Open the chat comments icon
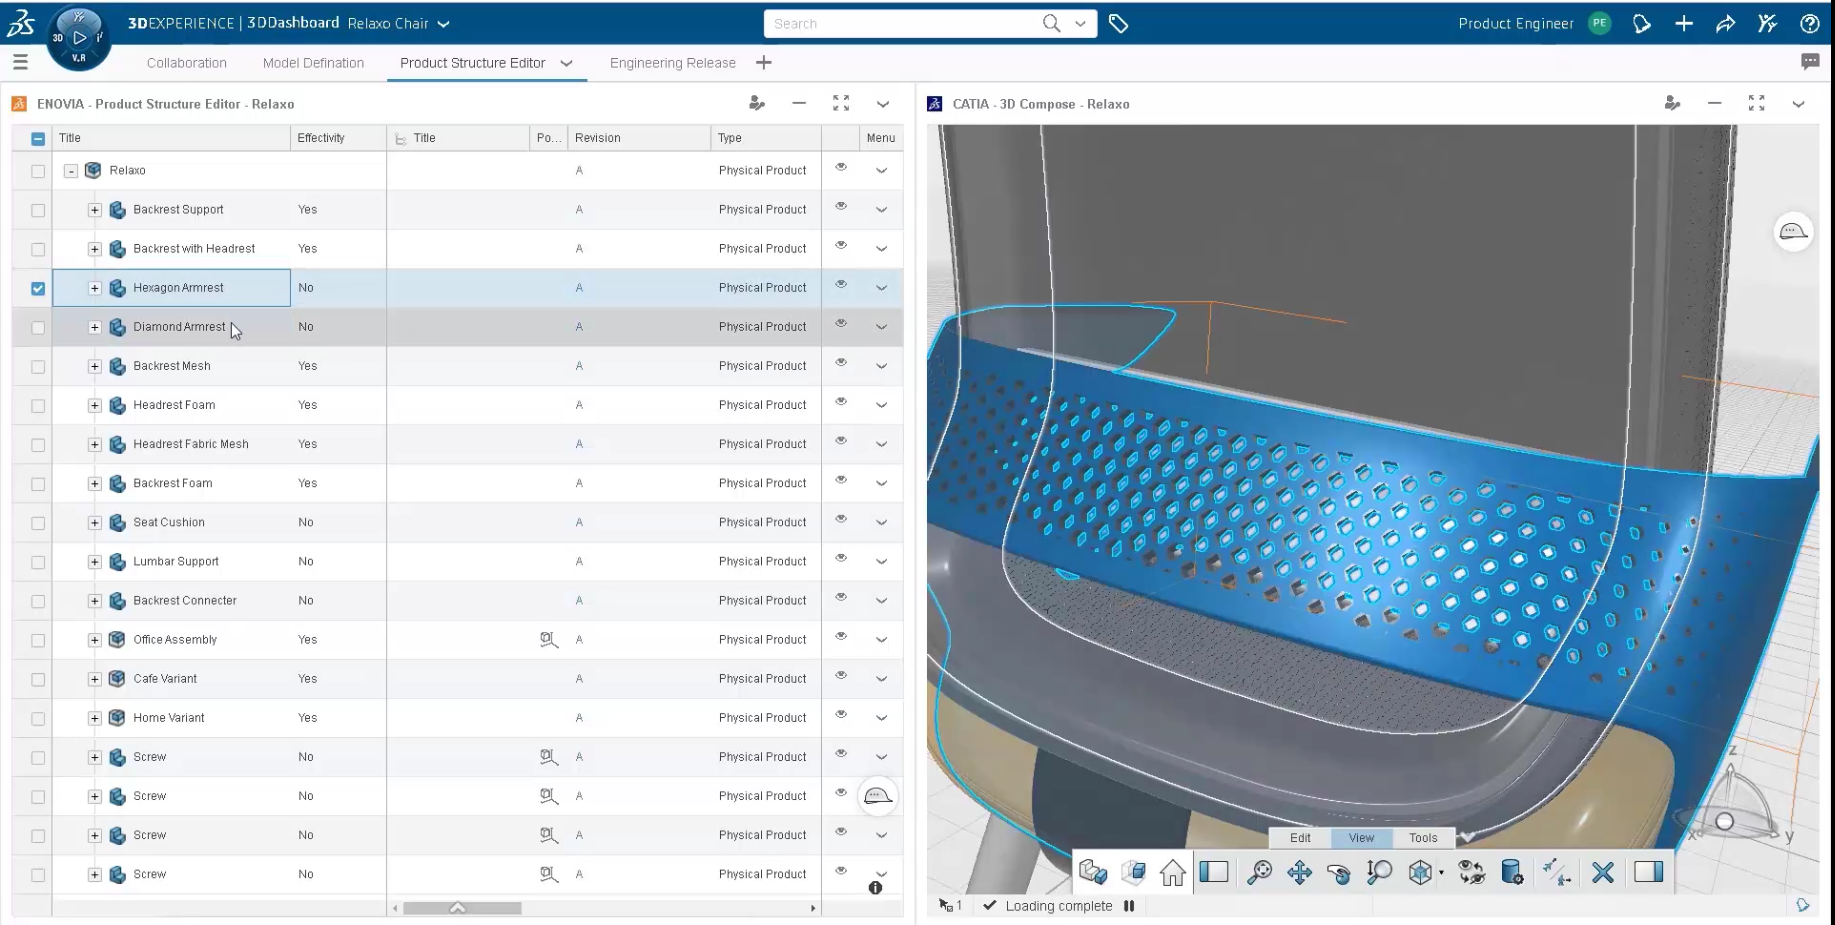Viewport: 1835px width, 925px height. tap(1810, 62)
